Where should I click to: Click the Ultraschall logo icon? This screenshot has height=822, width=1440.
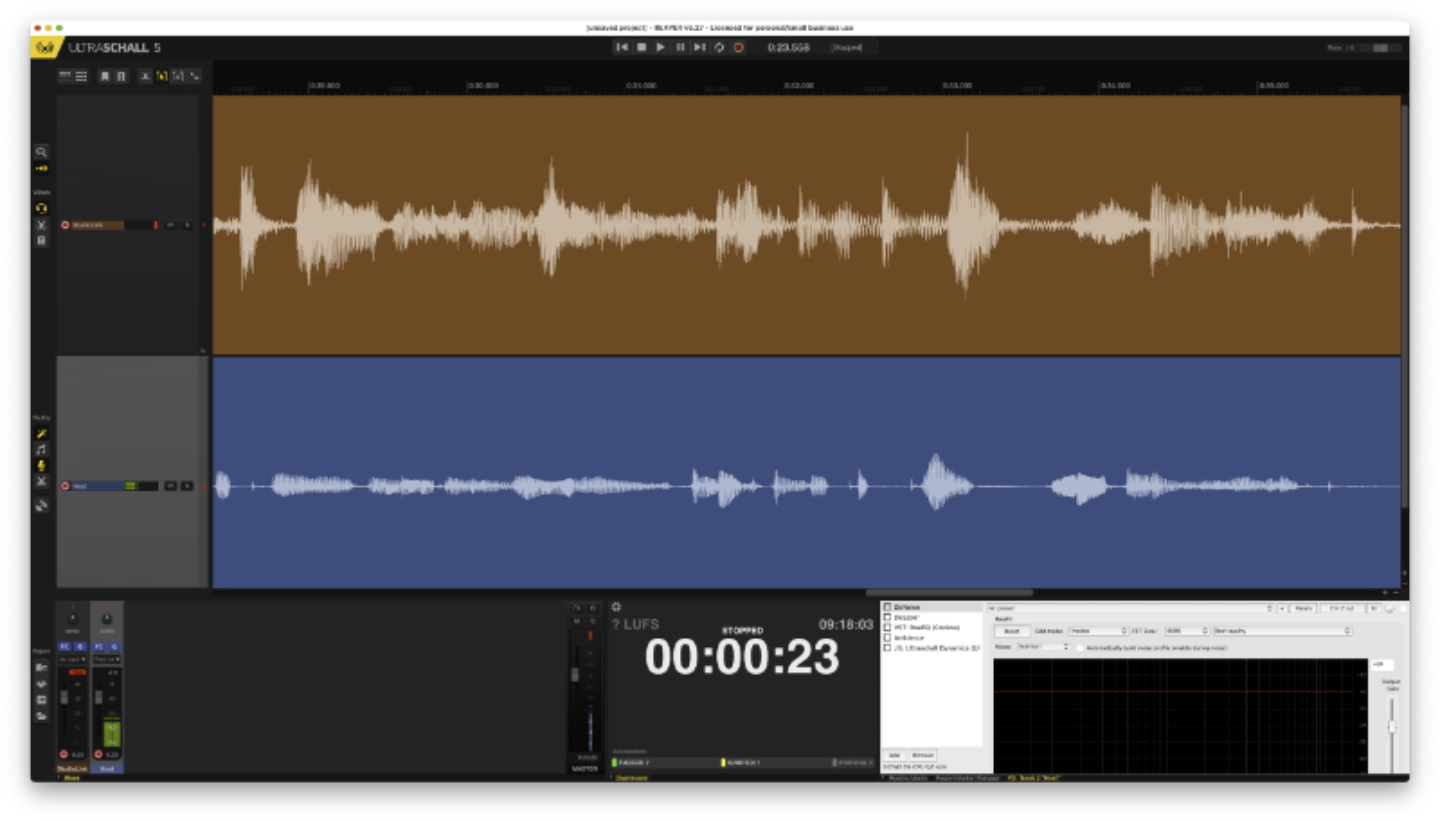(x=46, y=47)
